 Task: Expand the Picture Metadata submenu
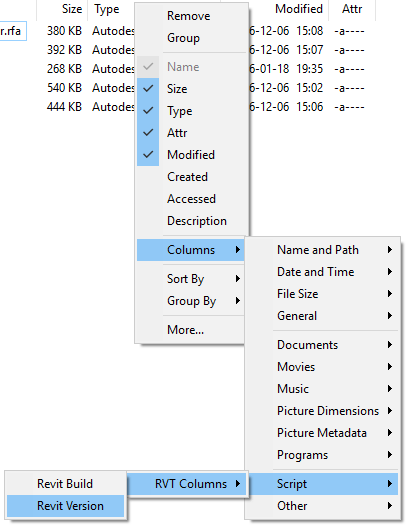[323, 433]
